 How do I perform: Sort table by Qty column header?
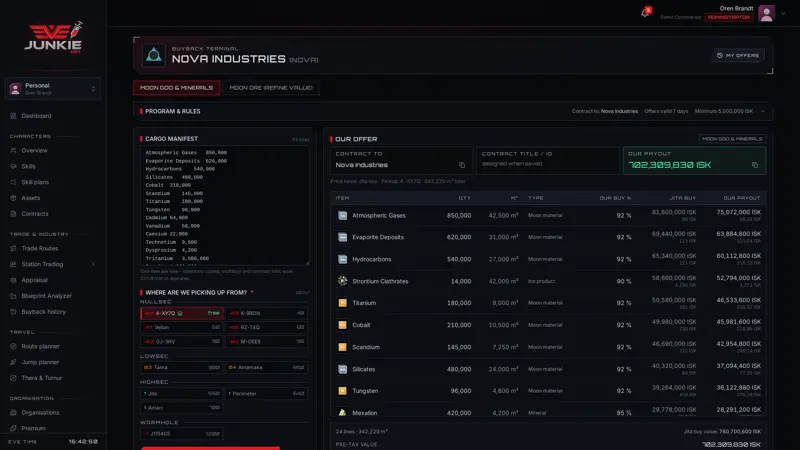click(464, 198)
